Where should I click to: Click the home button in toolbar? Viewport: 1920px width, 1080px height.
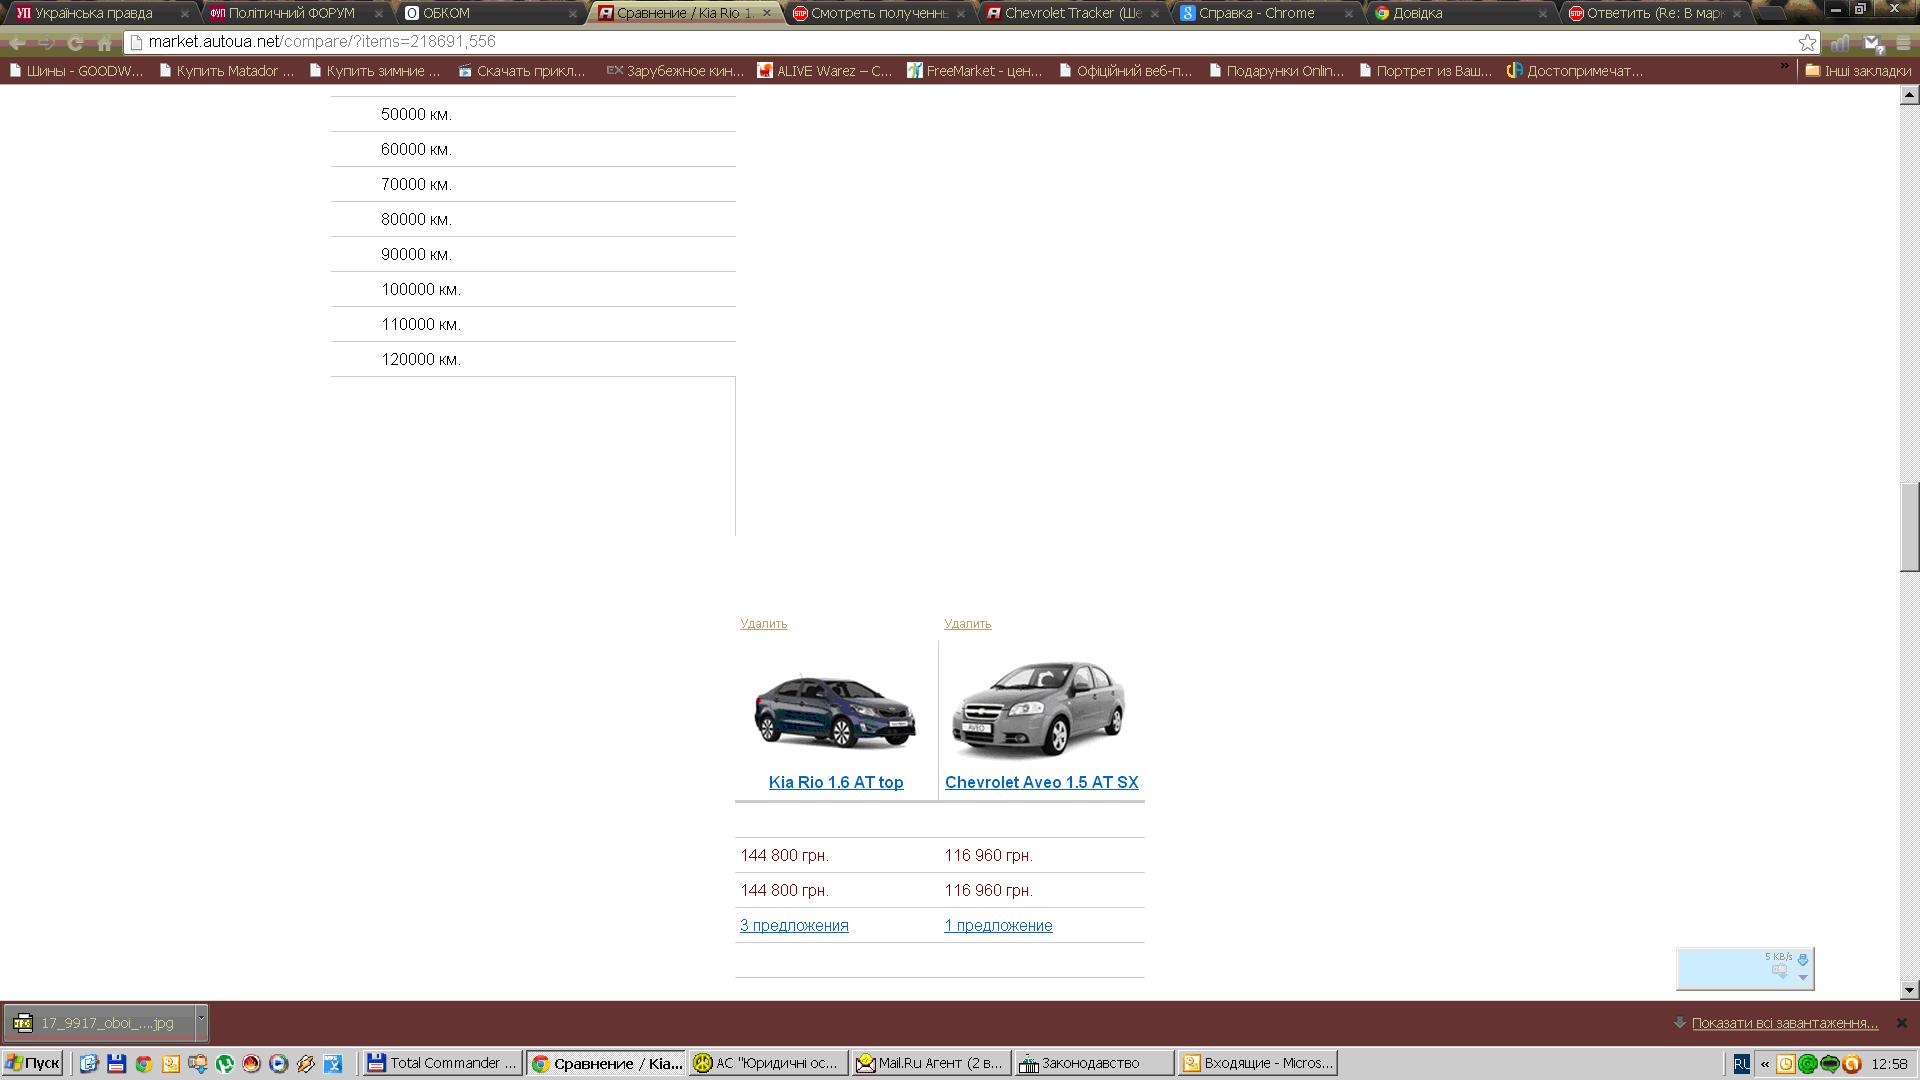(104, 42)
